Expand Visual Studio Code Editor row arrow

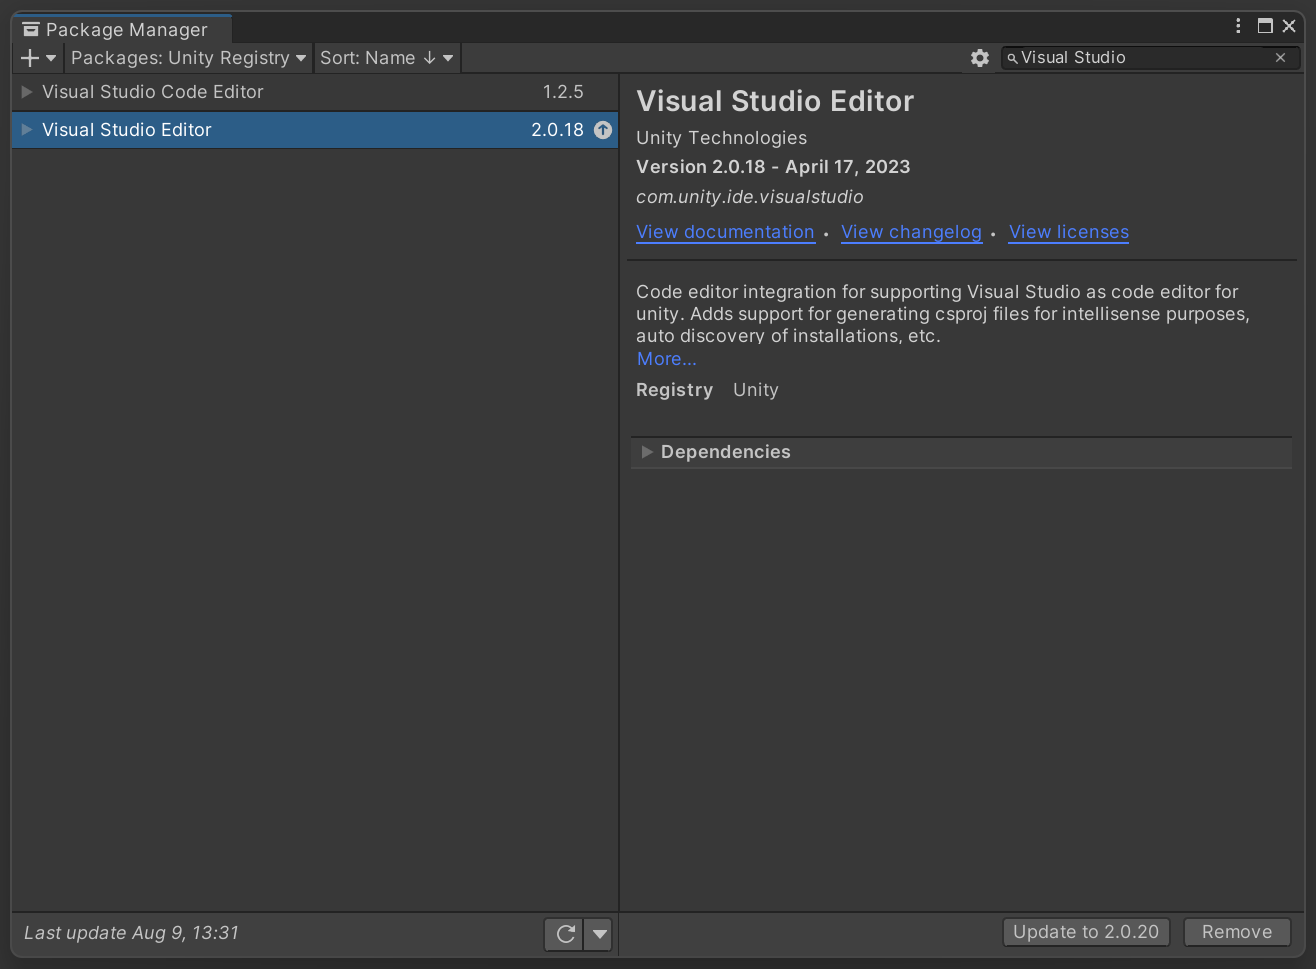pyautogui.click(x=27, y=92)
